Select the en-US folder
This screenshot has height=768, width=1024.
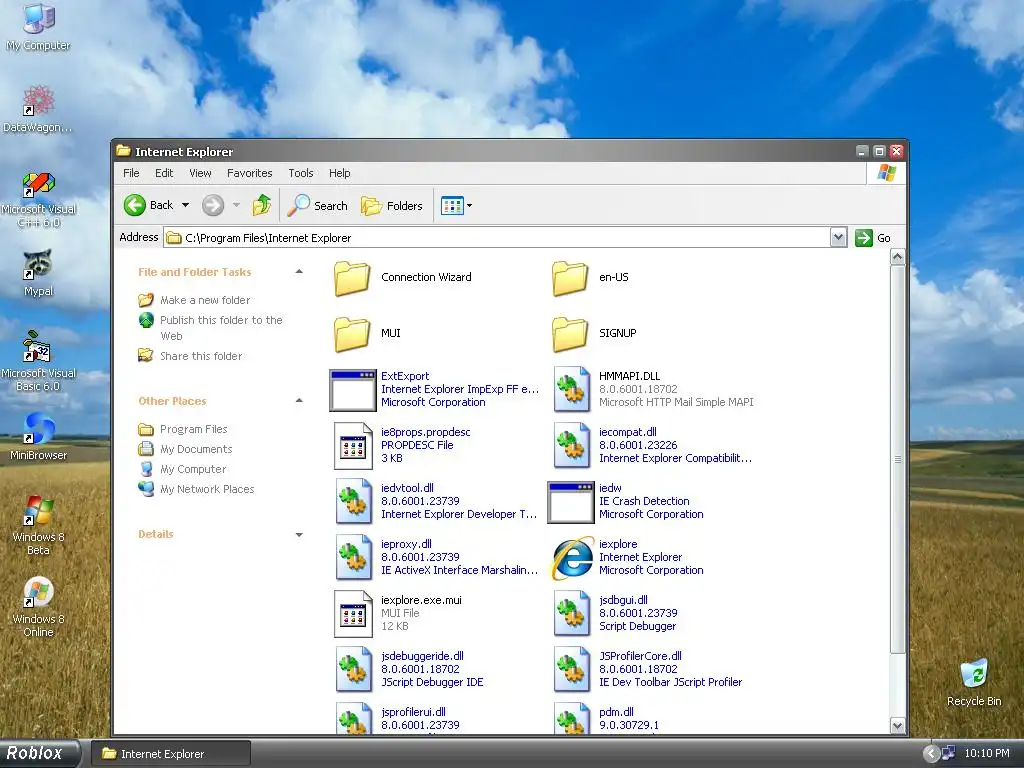[x=570, y=278]
